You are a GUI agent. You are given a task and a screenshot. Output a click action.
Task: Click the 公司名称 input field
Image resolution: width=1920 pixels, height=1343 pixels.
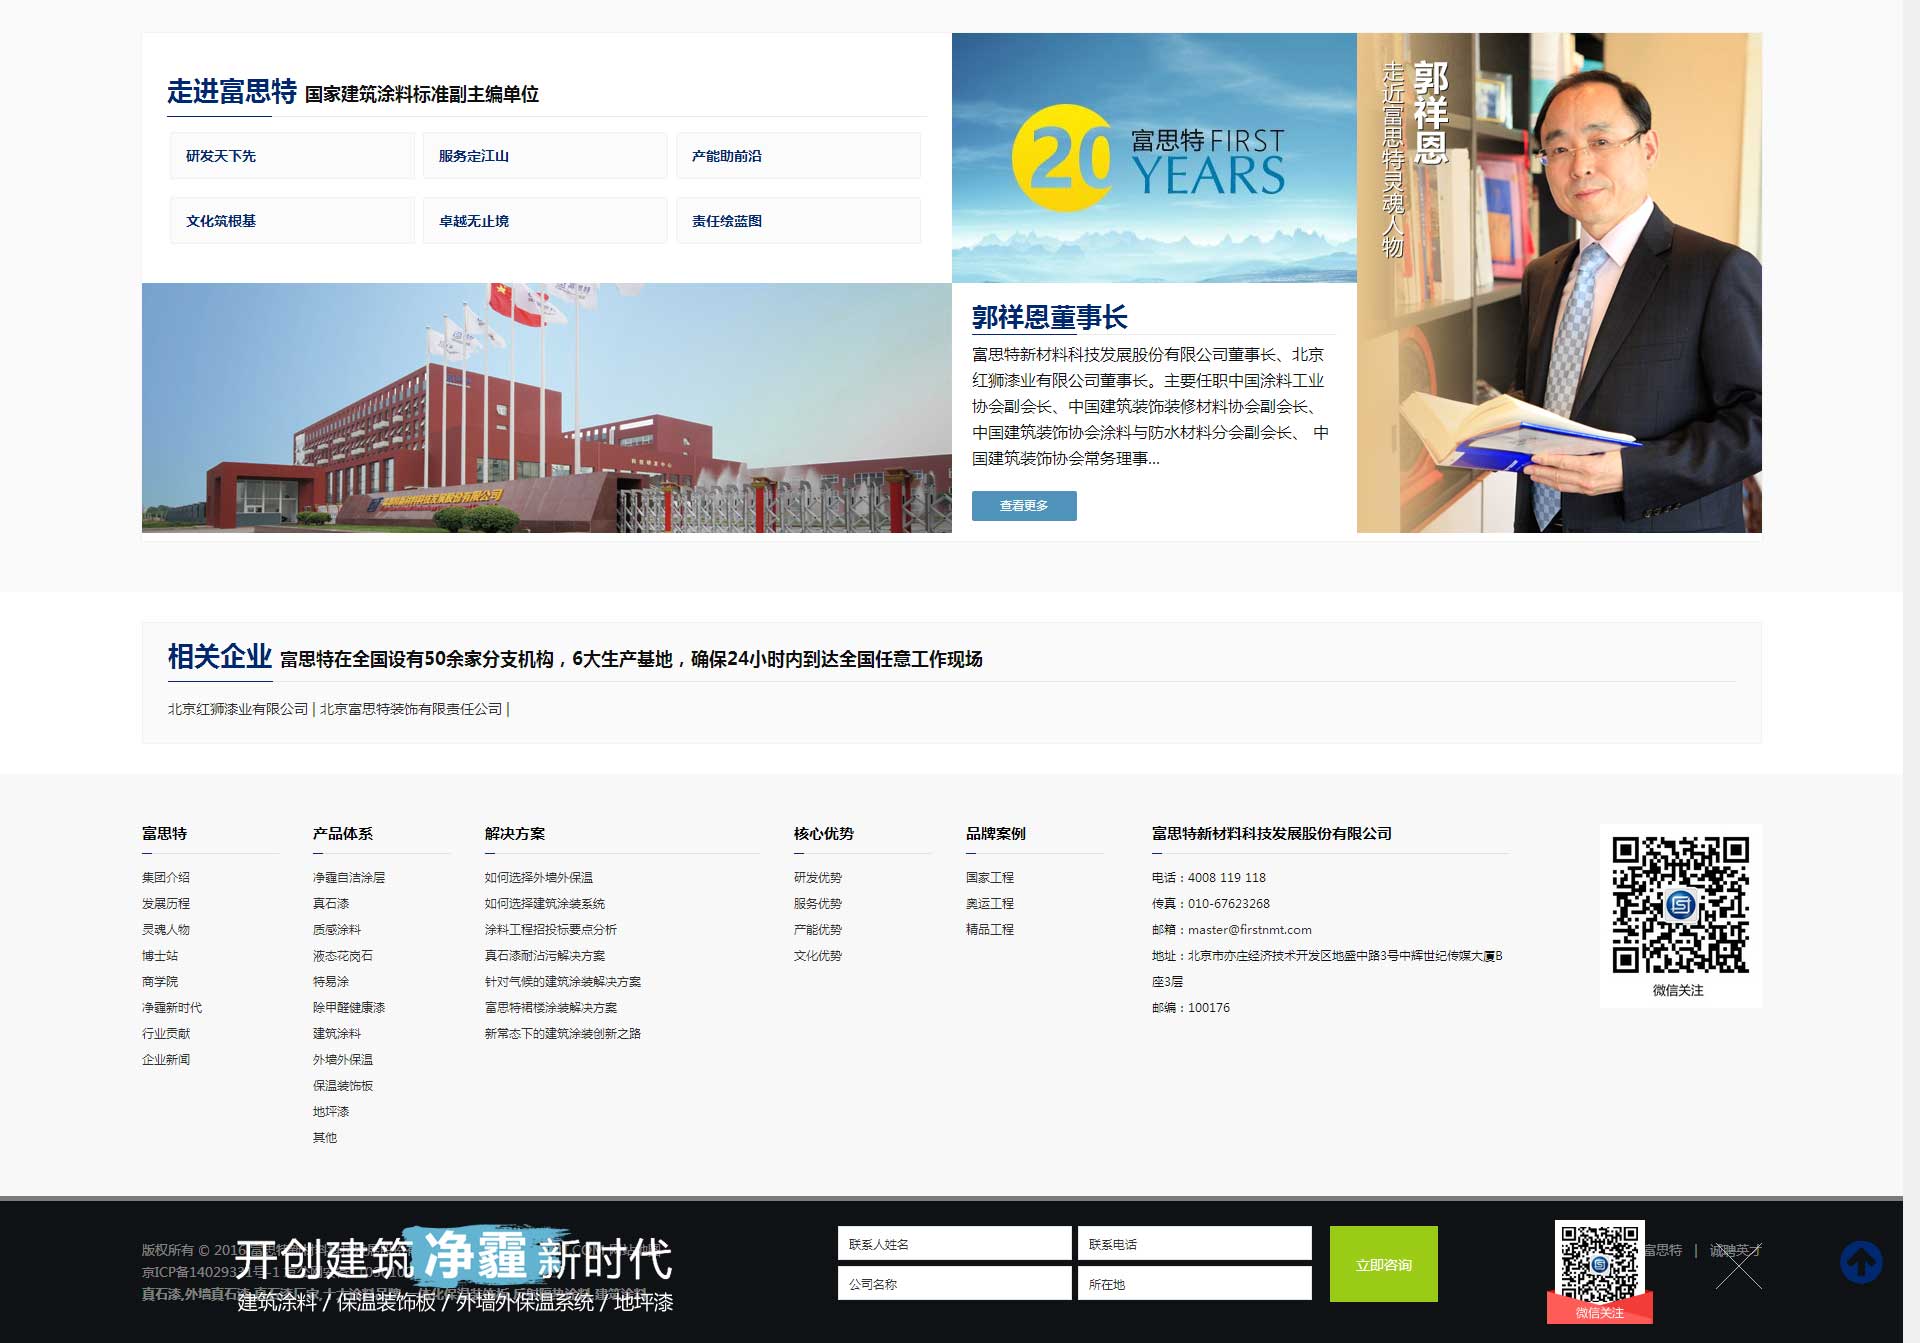954,1284
